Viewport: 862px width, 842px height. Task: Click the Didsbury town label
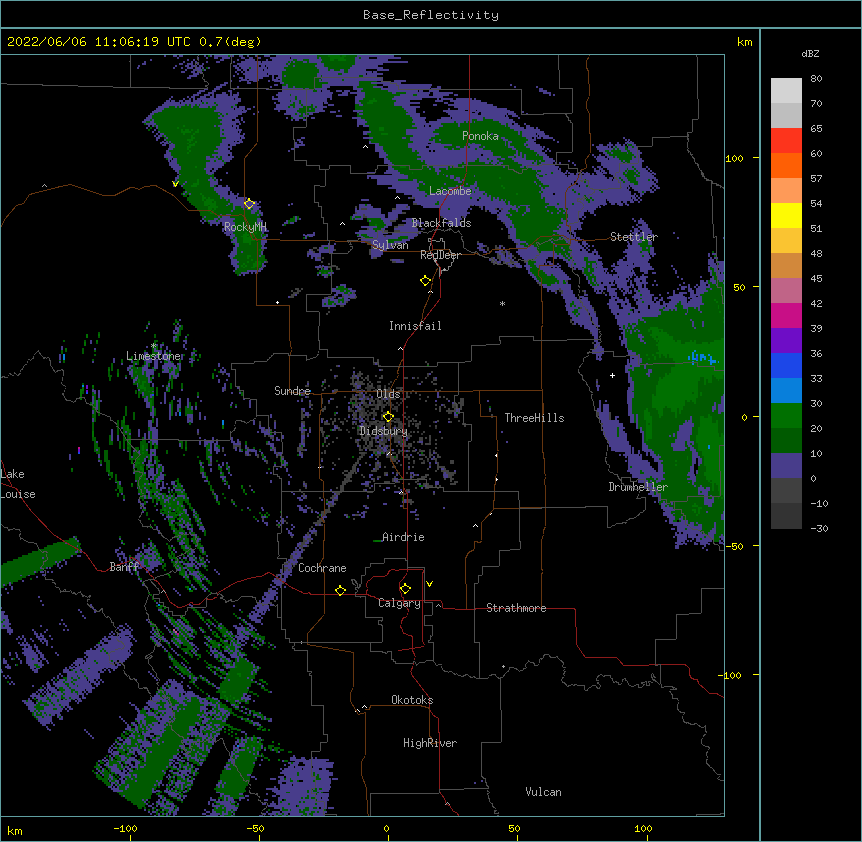click(383, 431)
